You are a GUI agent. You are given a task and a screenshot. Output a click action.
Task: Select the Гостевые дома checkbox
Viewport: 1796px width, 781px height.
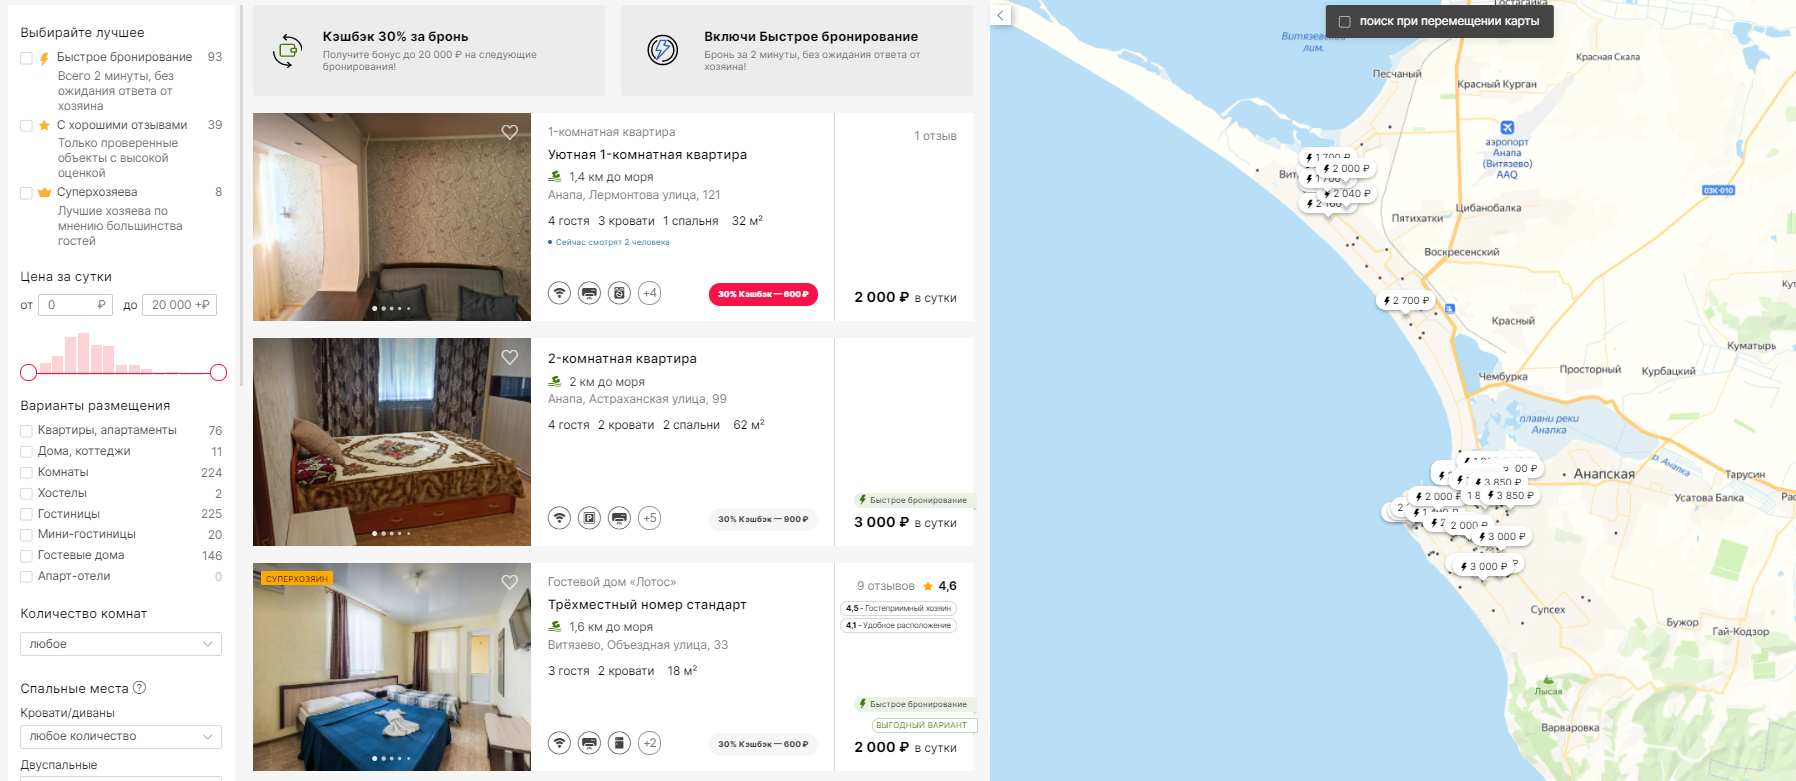[x=27, y=556]
